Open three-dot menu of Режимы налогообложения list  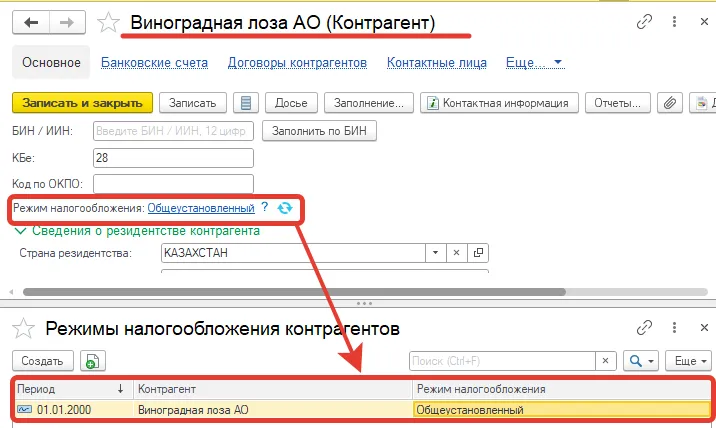pos(674,327)
